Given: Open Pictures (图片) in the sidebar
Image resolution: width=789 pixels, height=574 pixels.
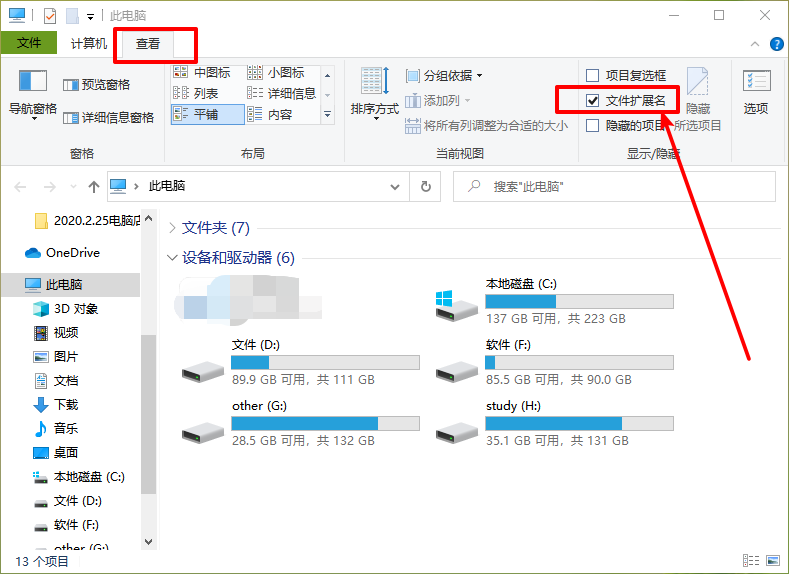Looking at the screenshot, I should click(x=56, y=357).
